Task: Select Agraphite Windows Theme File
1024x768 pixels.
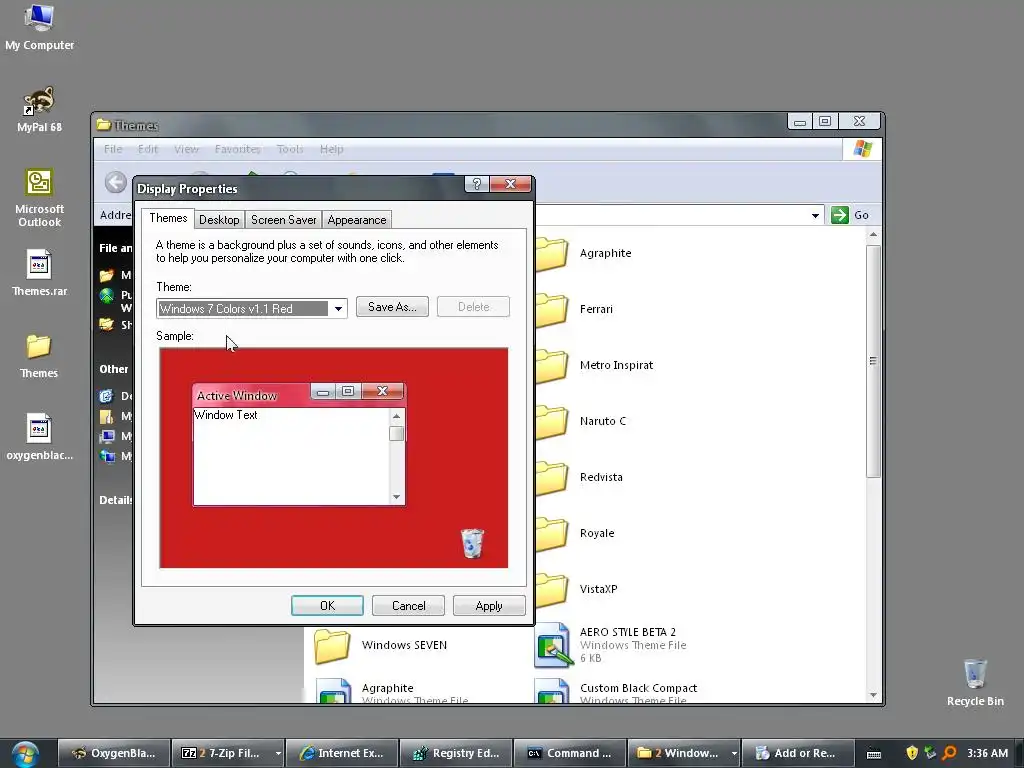Action: click(x=392, y=691)
